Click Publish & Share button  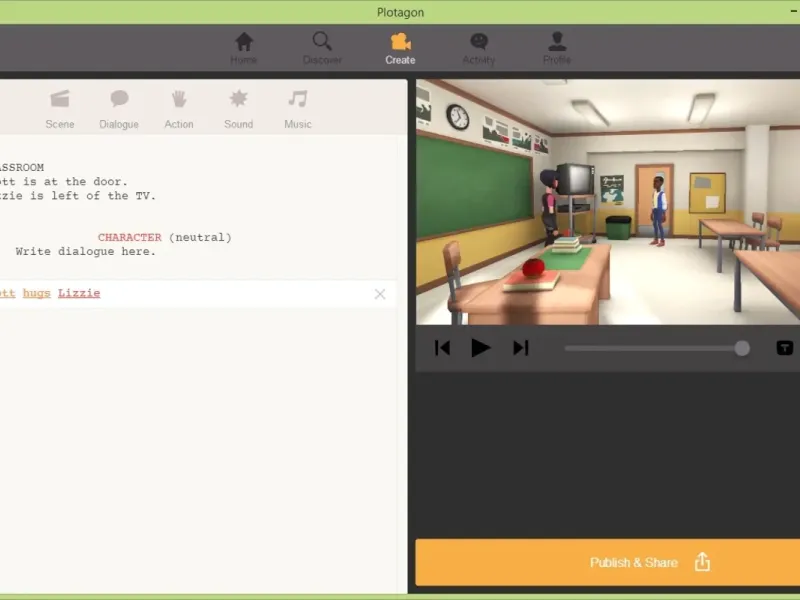point(608,562)
